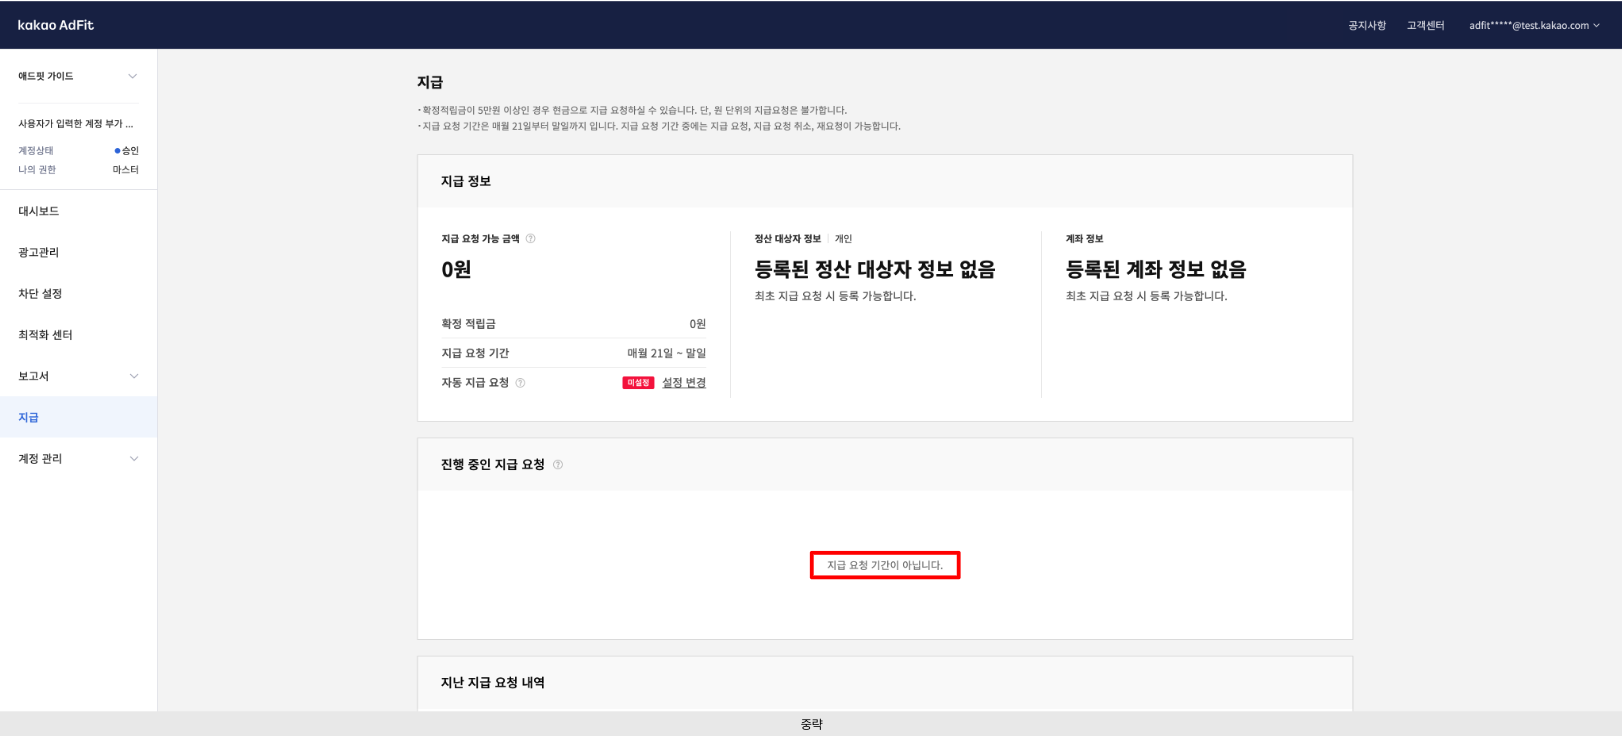Image resolution: width=1622 pixels, height=736 pixels.
Task: Click the blue 승인 status dot
Action: pyautogui.click(x=117, y=151)
